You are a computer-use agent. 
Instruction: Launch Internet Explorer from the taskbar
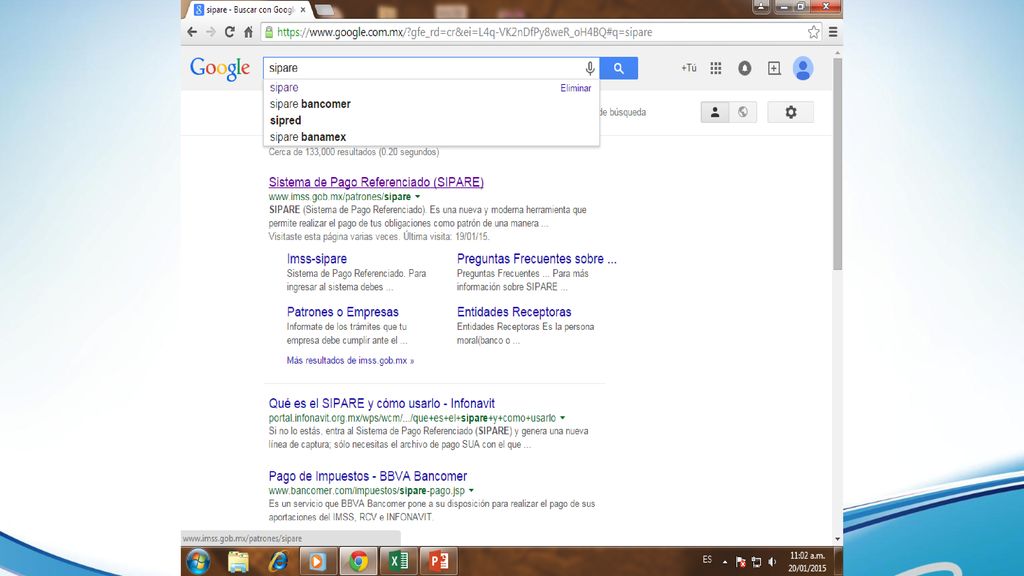(x=278, y=562)
